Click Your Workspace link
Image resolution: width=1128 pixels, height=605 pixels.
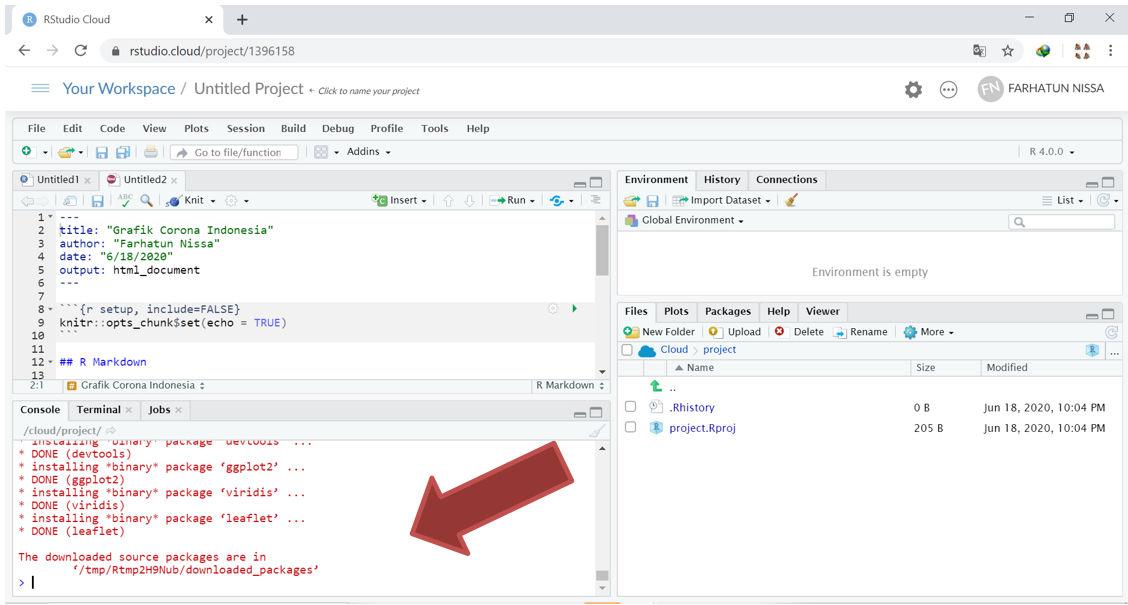[119, 88]
